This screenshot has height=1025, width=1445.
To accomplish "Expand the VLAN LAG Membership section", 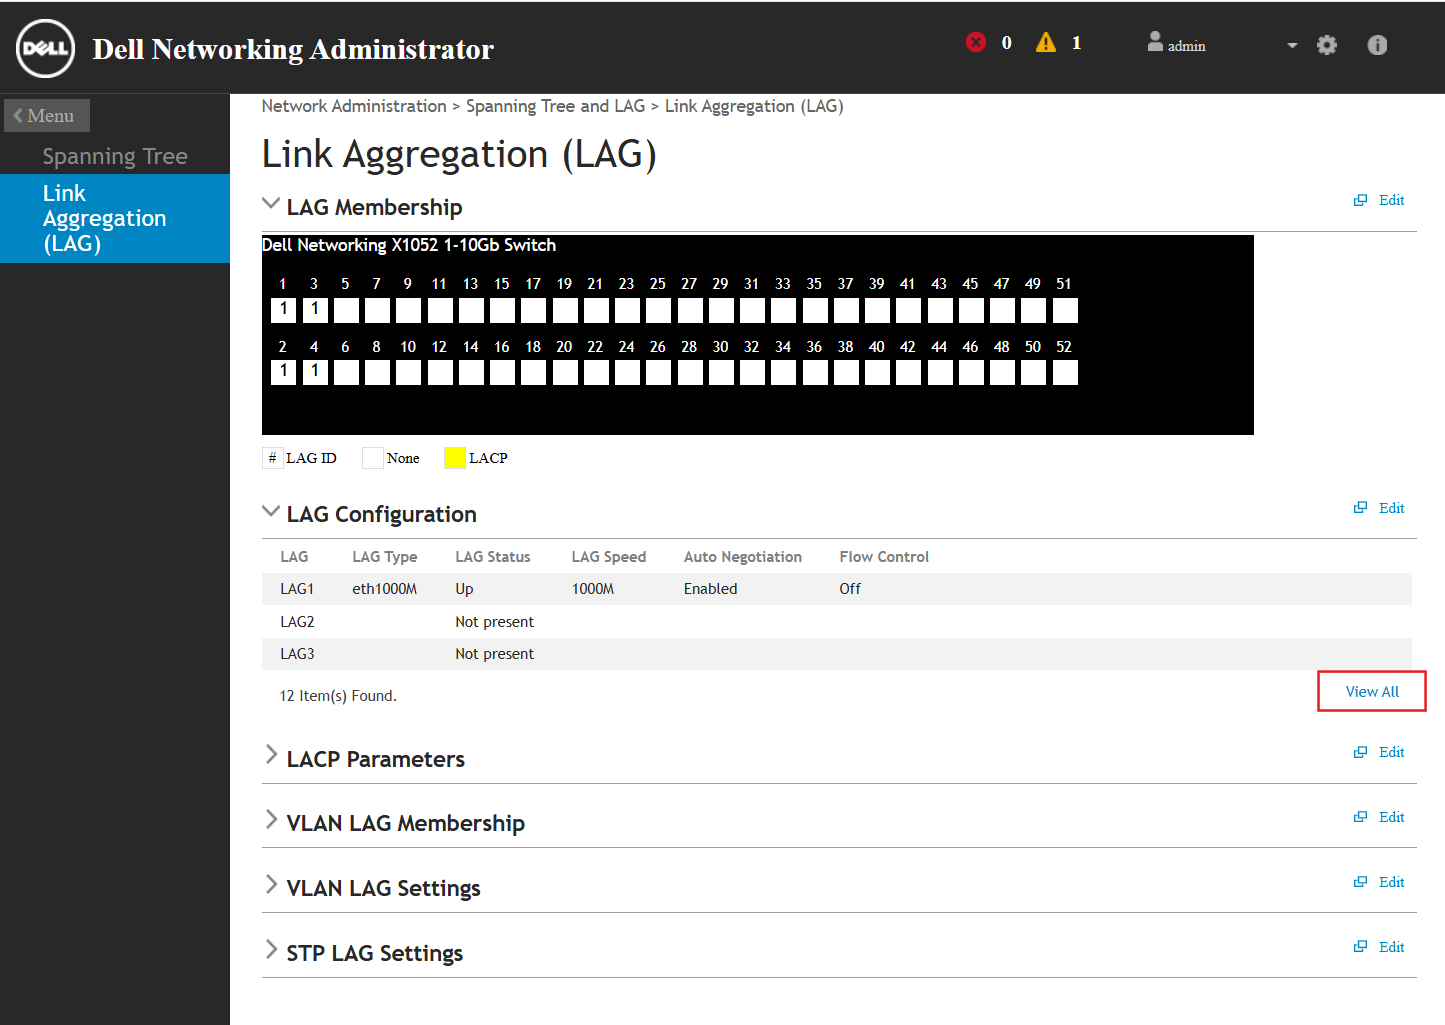I will (x=271, y=820).
